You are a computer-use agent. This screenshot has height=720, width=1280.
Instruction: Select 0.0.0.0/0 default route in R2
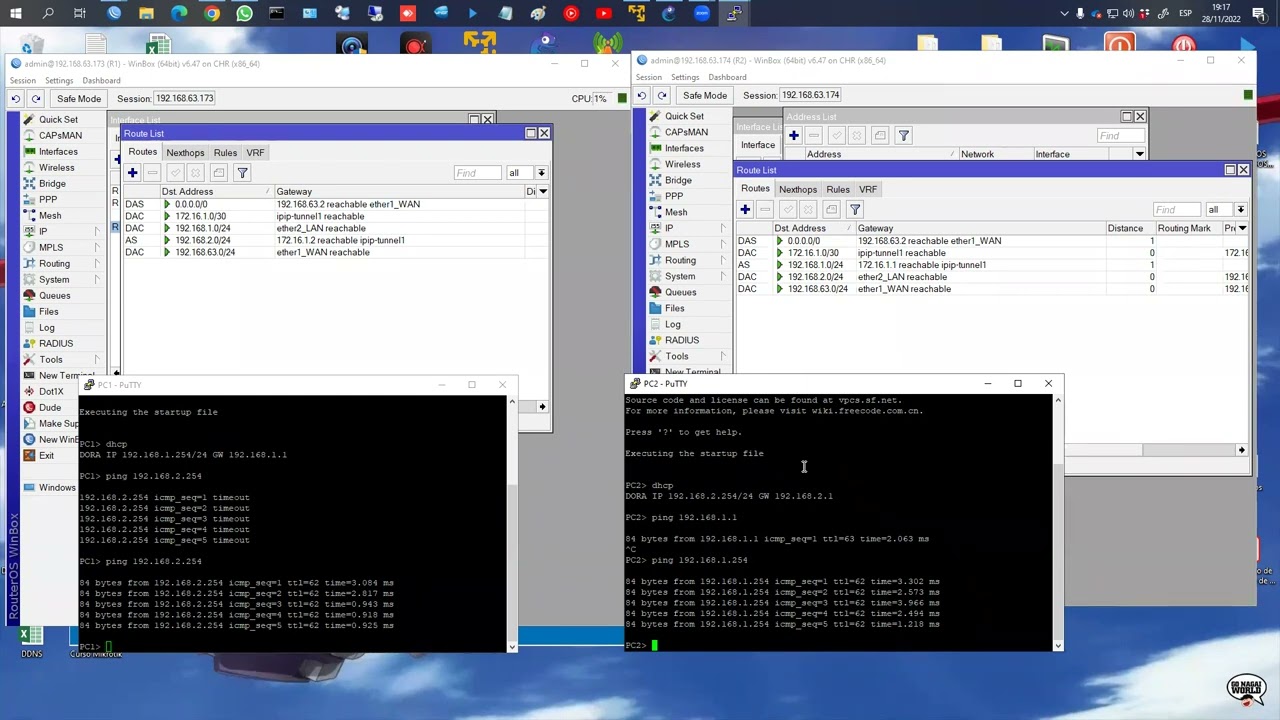coord(990,241)
